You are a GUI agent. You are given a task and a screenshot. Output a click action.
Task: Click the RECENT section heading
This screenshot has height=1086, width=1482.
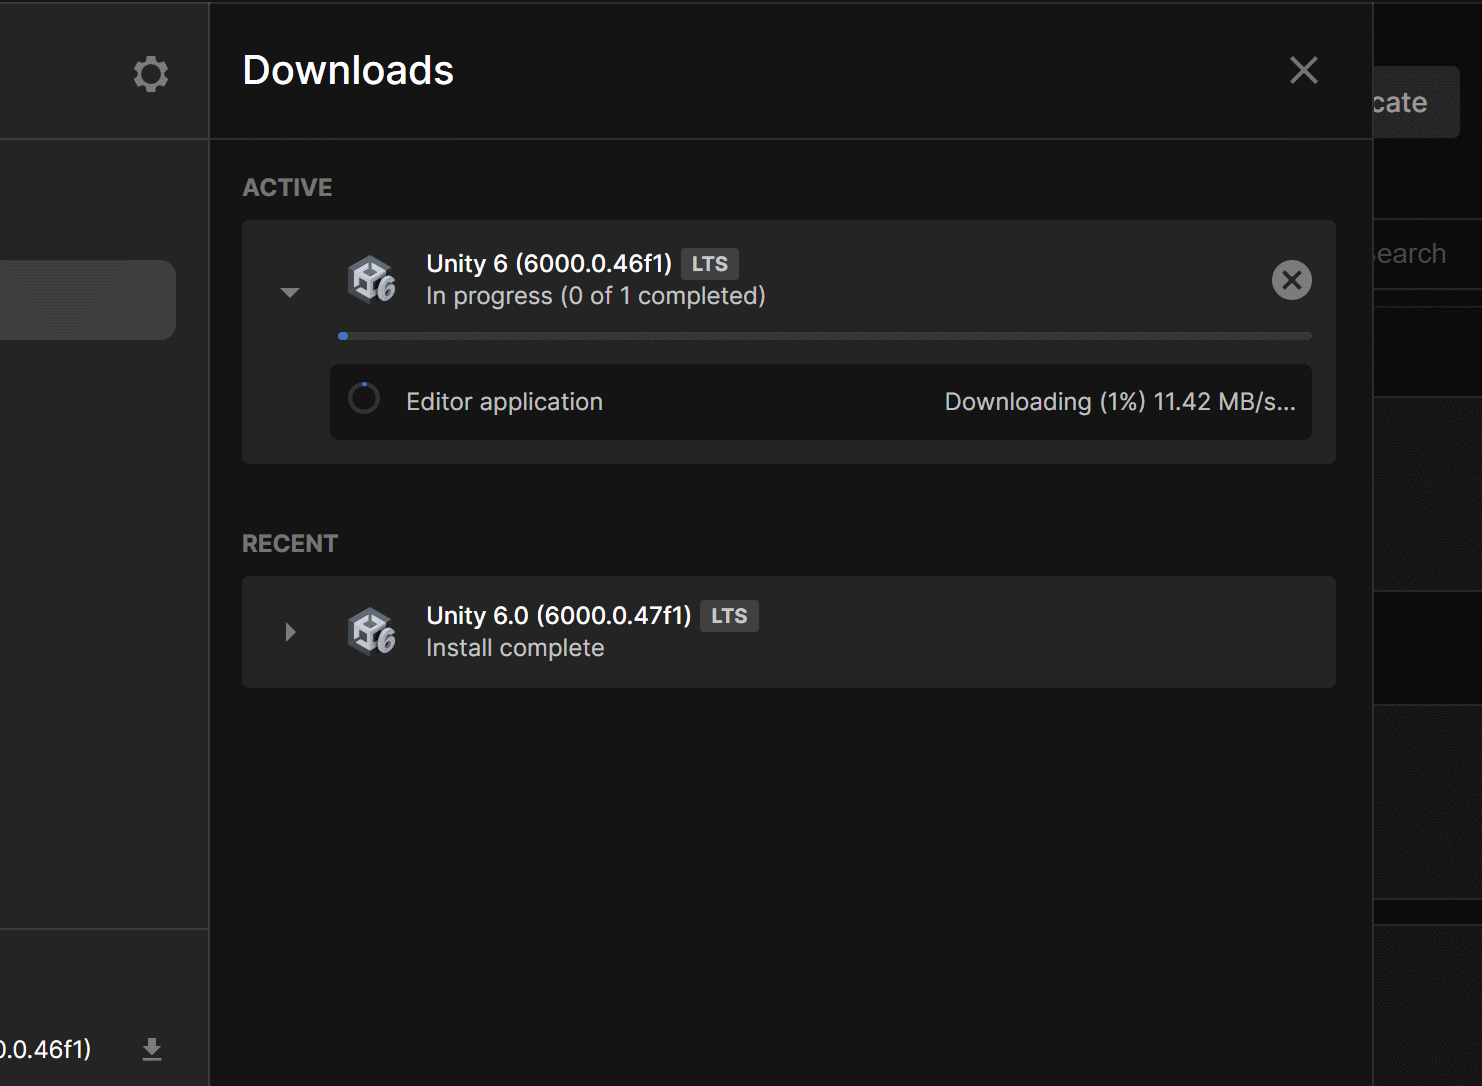click(290, 544)
